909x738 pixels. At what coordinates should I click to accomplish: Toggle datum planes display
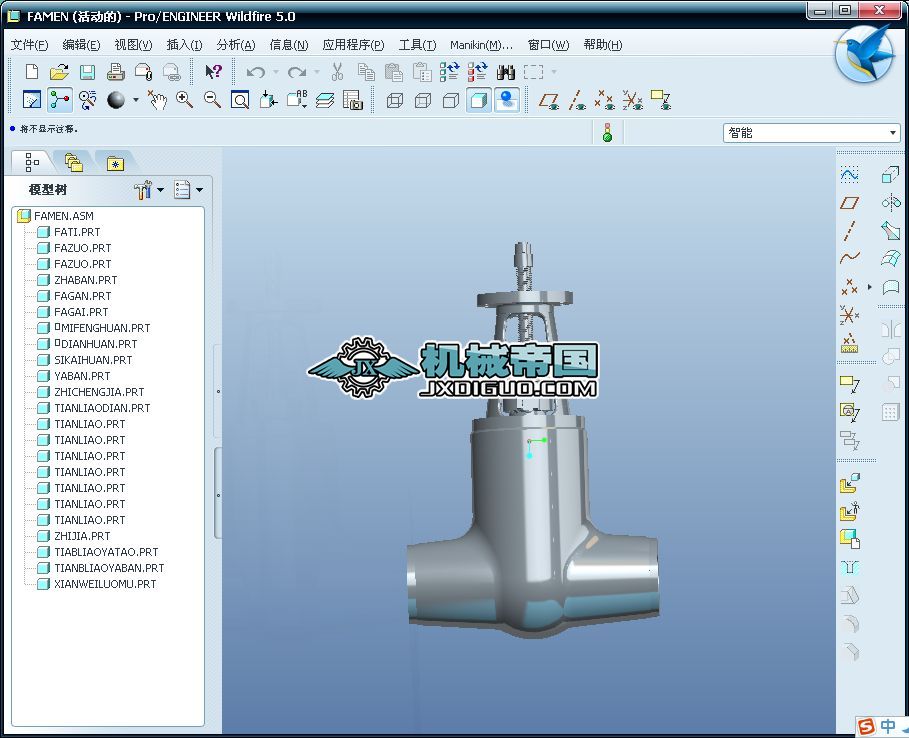[548, 100]
